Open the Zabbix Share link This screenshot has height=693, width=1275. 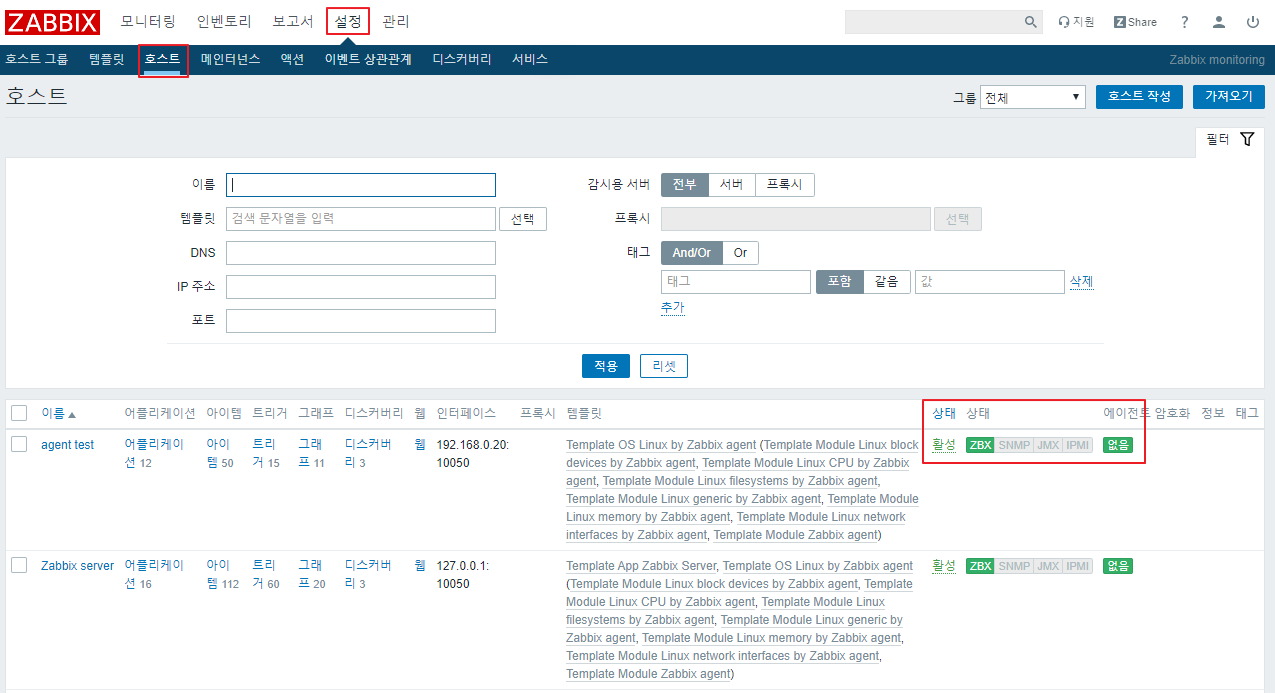coord(1135,22)
